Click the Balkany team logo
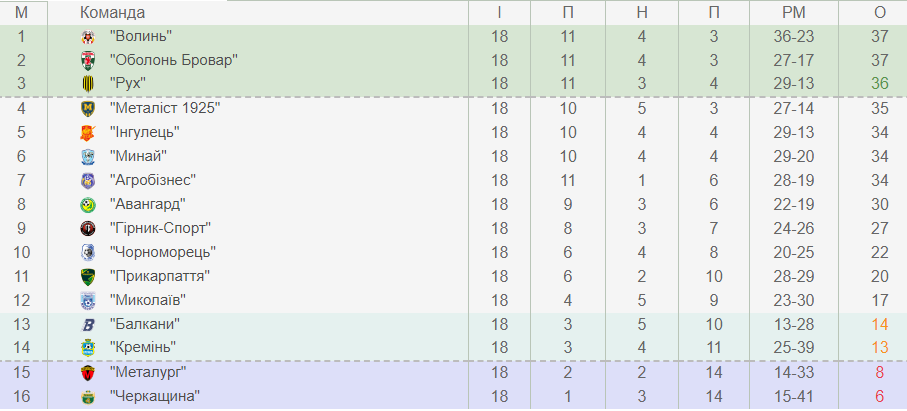This screenshot has height=411, width=907. (x=88, y=324)
